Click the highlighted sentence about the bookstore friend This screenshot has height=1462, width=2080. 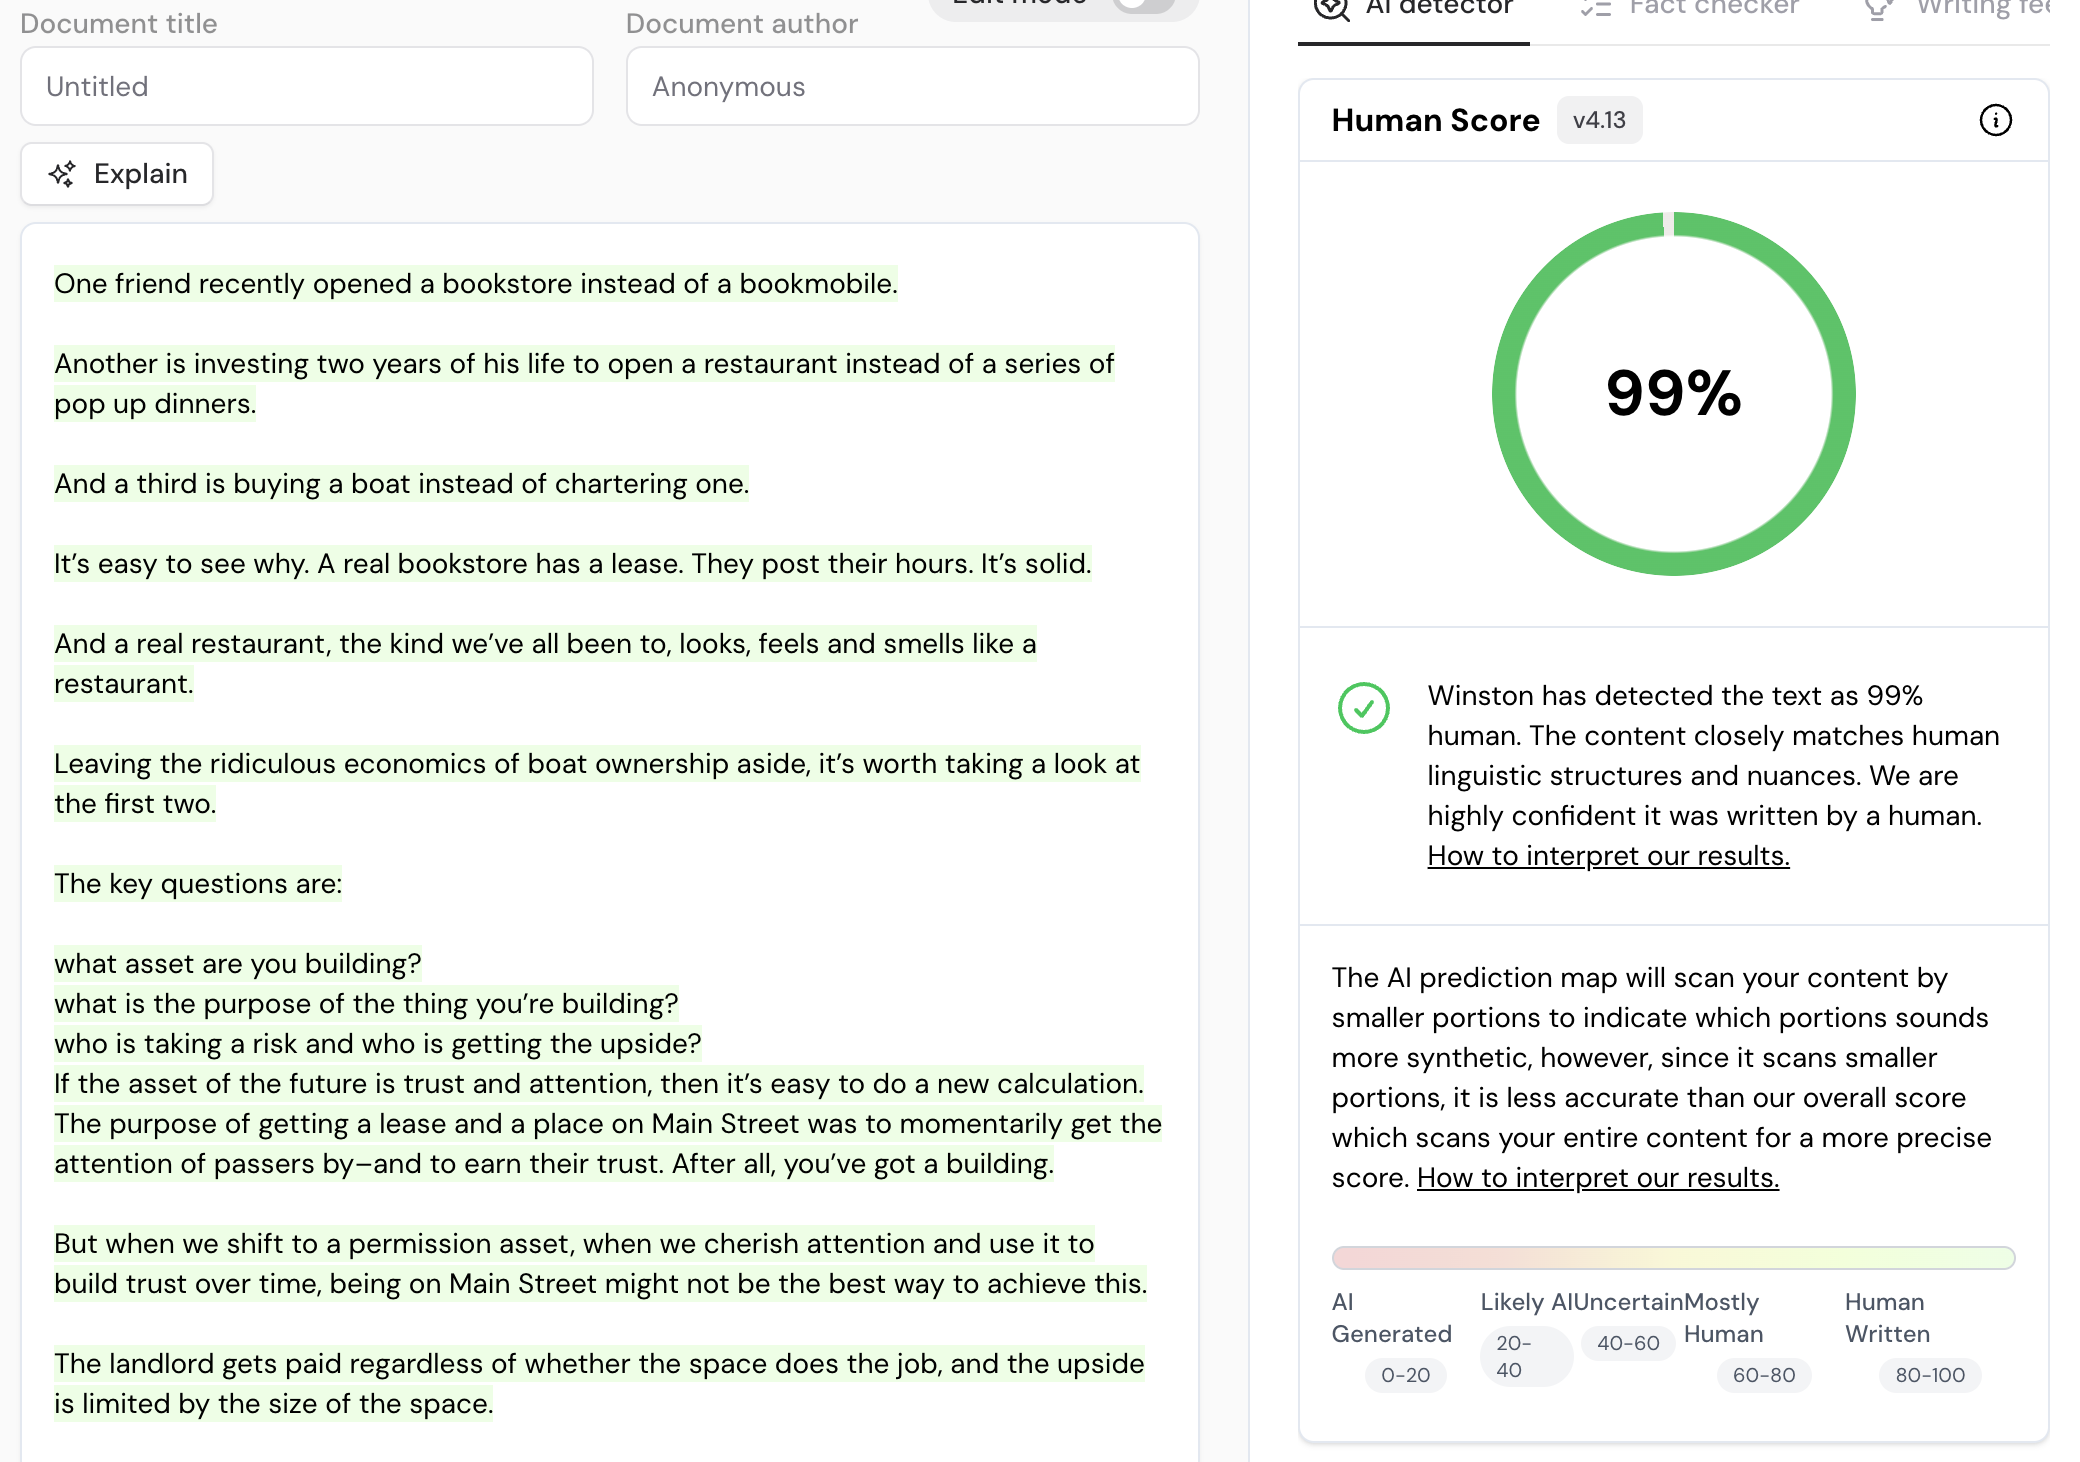pyautogui.click(x=475, y=284)
